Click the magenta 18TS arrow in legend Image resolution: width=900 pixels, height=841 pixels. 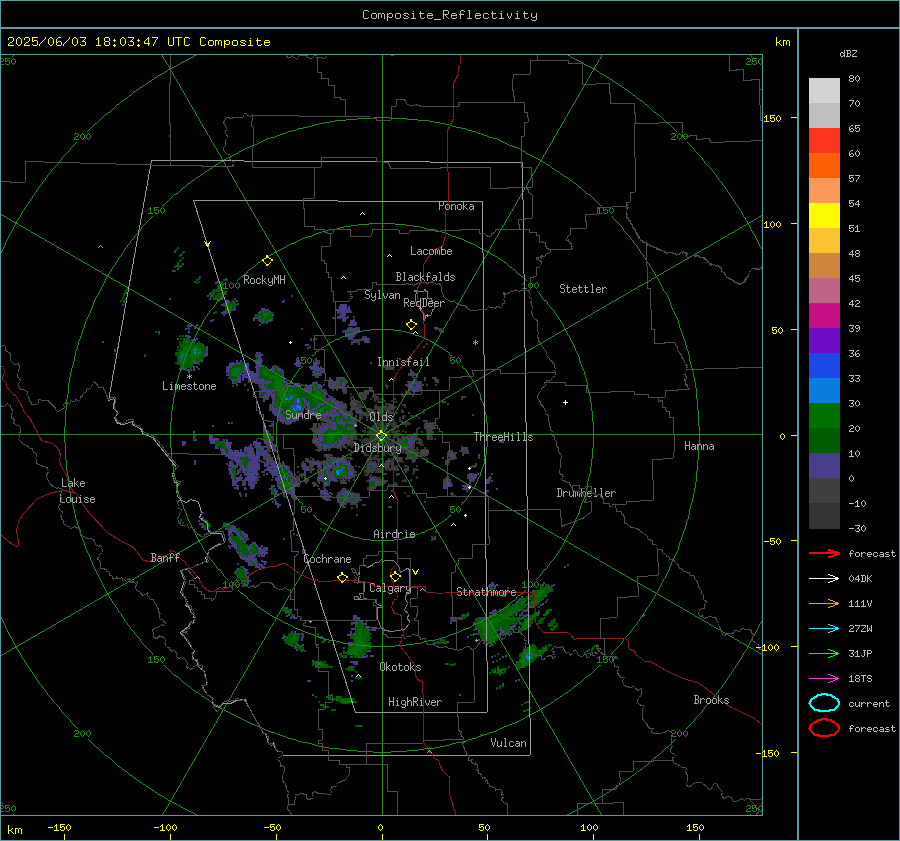click(x=824, y=679)
